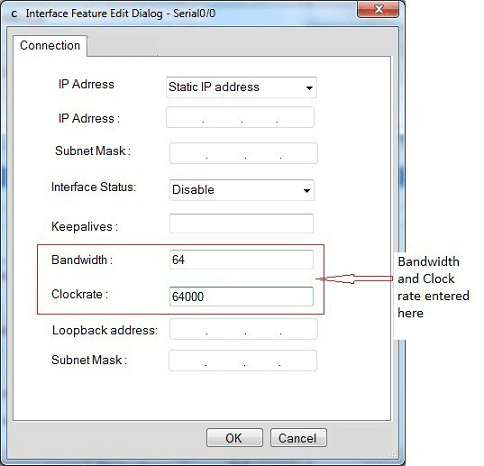Viewport: 484px width, 466px height.
Task: Click the Clockrate field showing 64000
Action: (241, 296)
